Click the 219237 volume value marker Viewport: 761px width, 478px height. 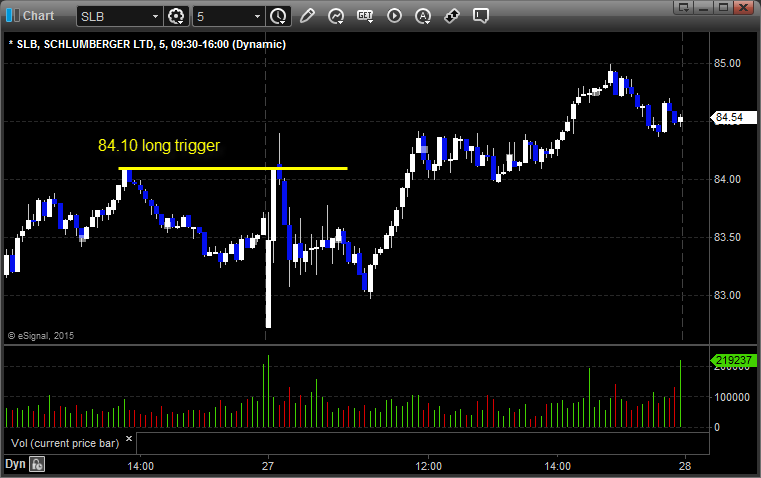(733, 360)
